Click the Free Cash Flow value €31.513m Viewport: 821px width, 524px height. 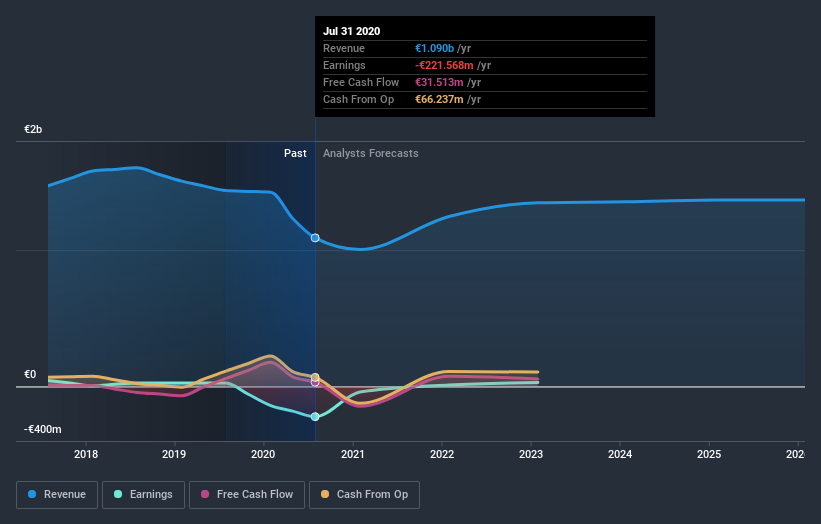pos(439,82)
